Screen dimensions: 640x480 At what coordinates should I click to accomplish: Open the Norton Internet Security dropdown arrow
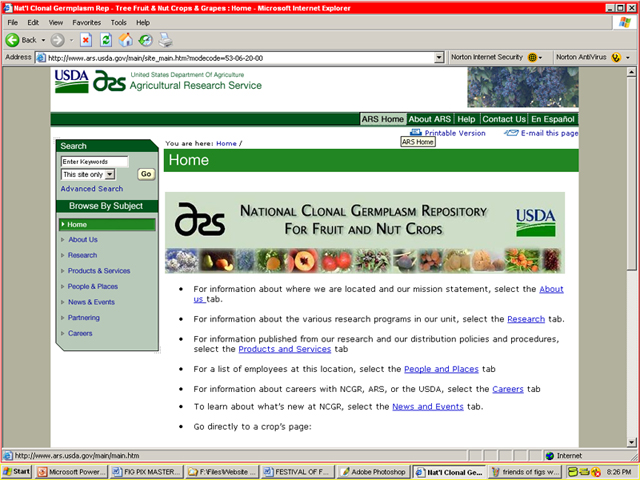pyautogui.click(x=540, y=58)
